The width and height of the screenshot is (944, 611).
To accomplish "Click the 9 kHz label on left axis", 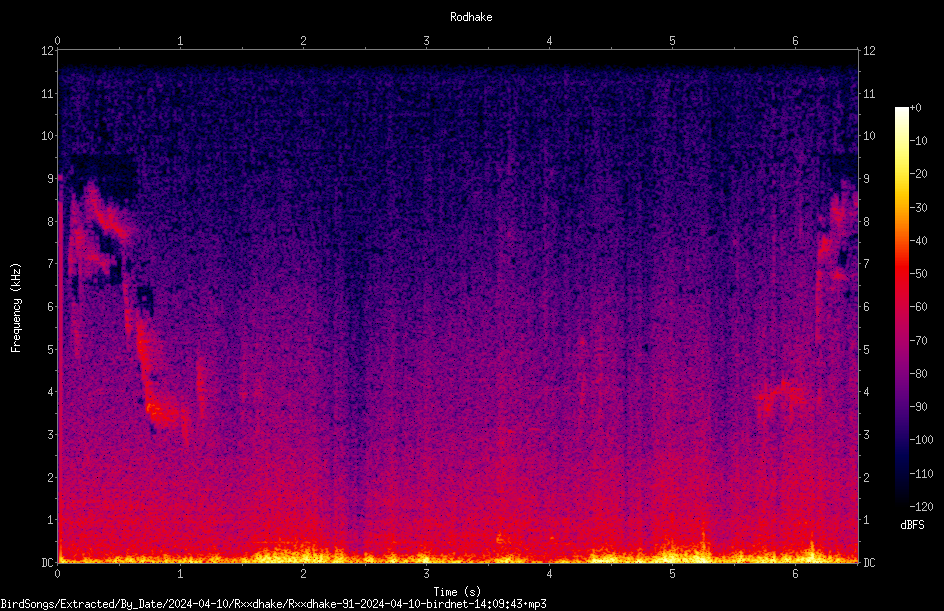I will (51, 178).
